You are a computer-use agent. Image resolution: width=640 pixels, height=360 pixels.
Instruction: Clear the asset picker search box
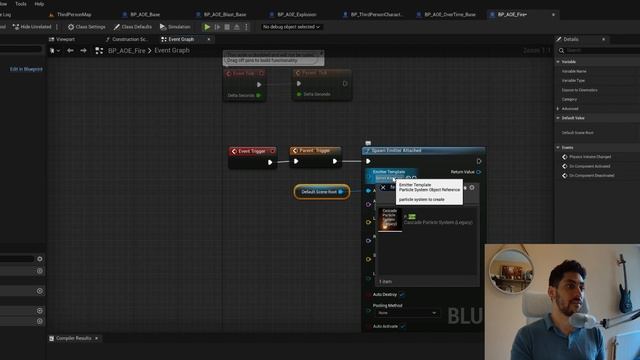(383, 187)
